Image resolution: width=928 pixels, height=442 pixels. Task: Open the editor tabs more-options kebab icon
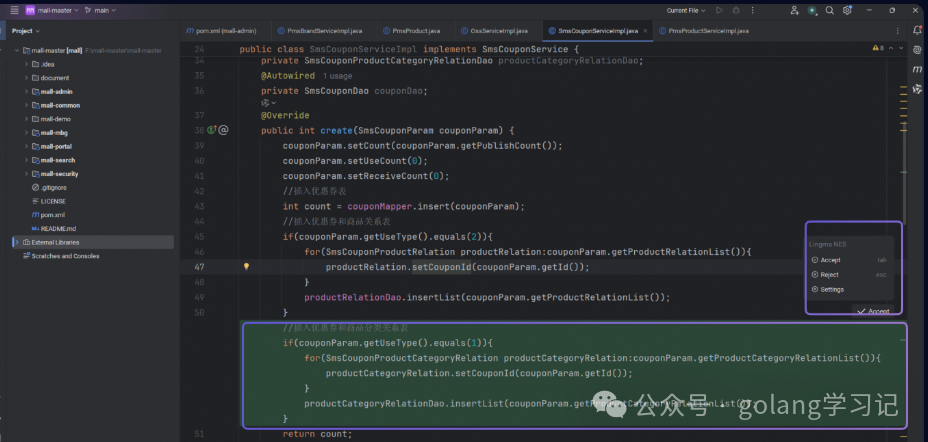(x=898, y=31)
